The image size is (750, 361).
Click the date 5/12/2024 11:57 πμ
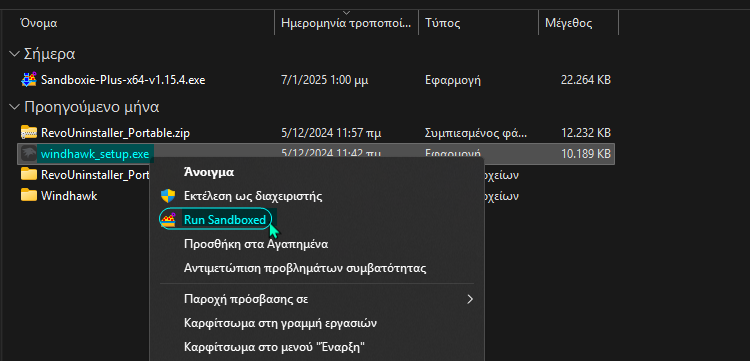331,133
